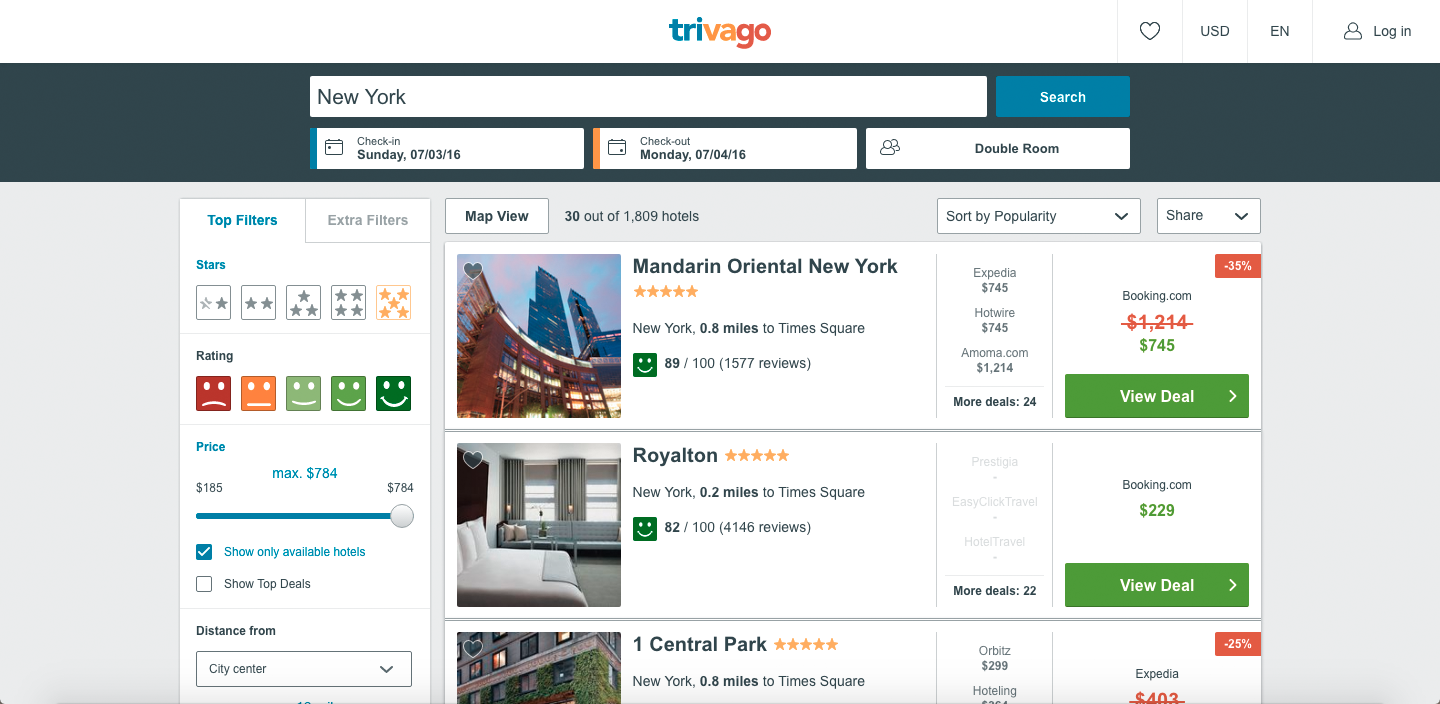
Task: Switch to the Extra Filters tab
Action: 368,220
